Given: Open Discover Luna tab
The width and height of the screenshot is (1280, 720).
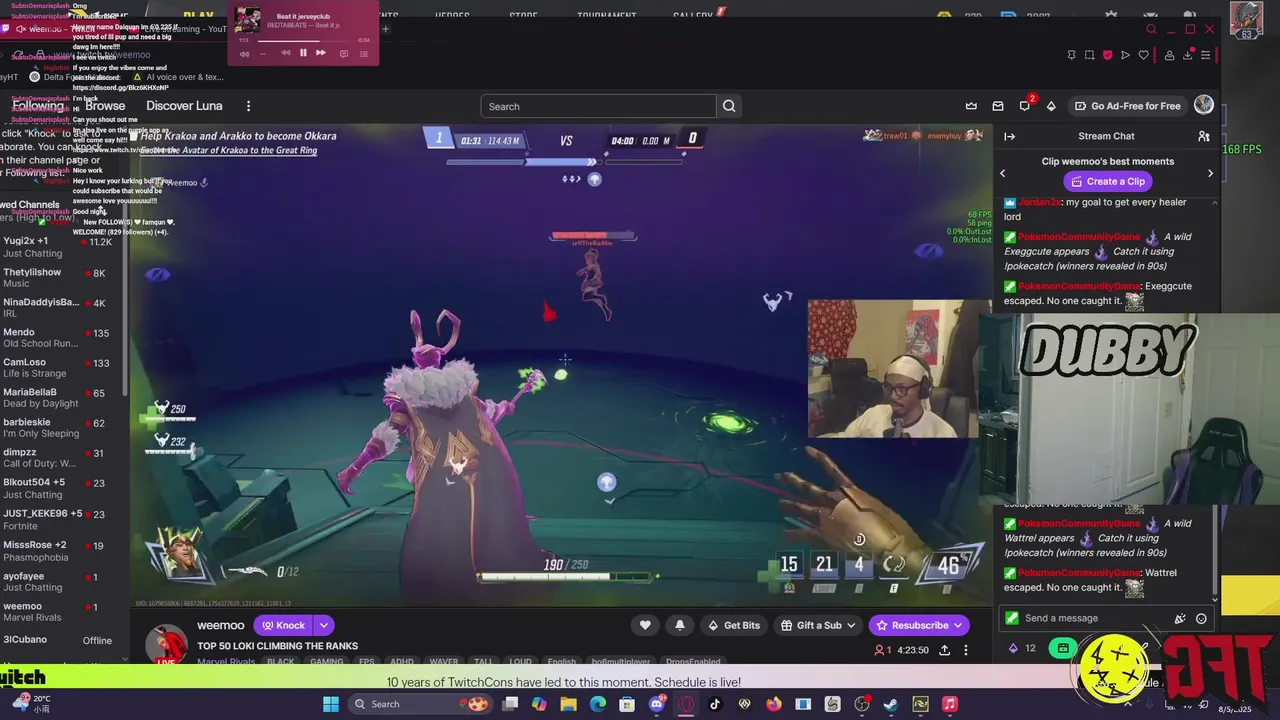Looking at the screenshot, I should click(184, 106).
